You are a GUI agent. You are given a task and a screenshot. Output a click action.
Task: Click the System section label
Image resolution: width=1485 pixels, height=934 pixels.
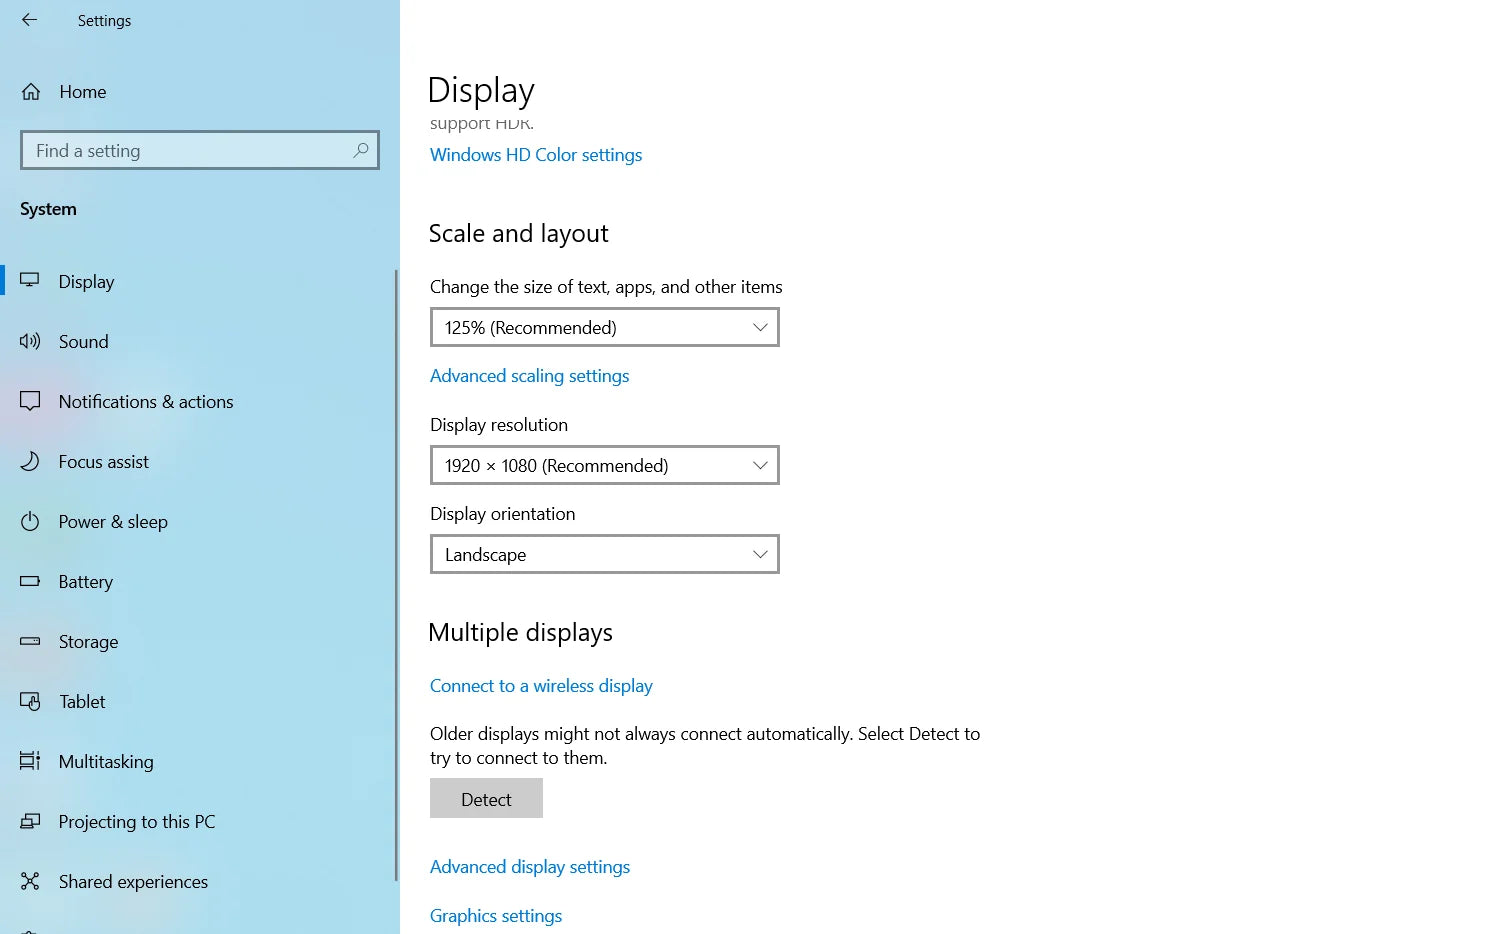click(48, 209)
